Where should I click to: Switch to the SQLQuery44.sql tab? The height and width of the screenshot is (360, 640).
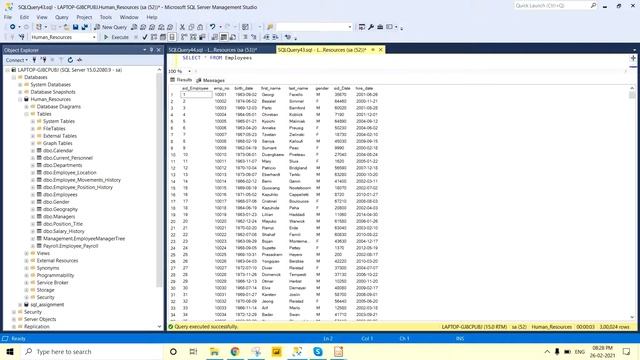pyautogui.click(x=213, y=50)
